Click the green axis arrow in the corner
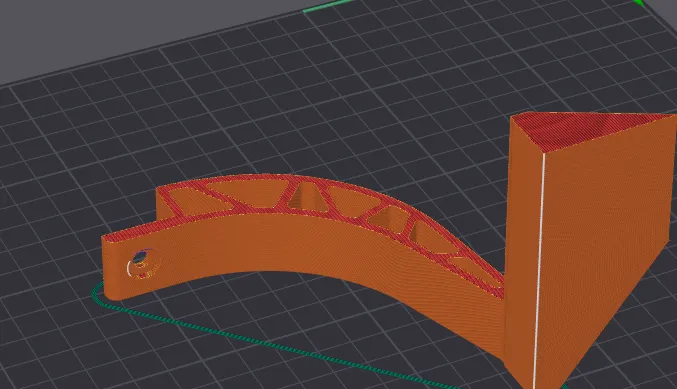 click(639, 3)
